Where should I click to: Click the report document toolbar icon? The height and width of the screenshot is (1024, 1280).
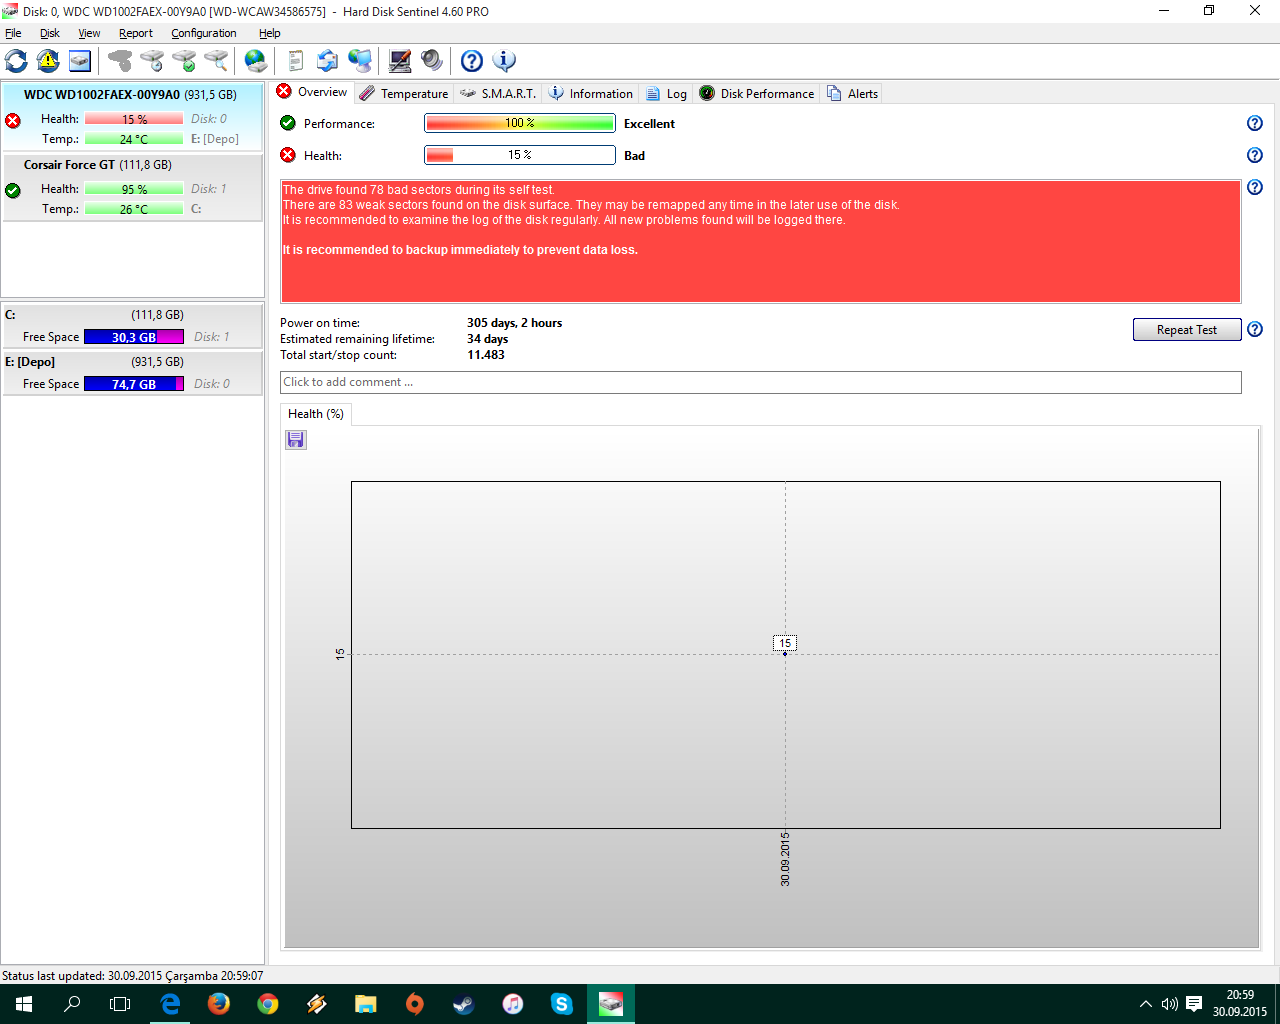(x=296, y=61)
